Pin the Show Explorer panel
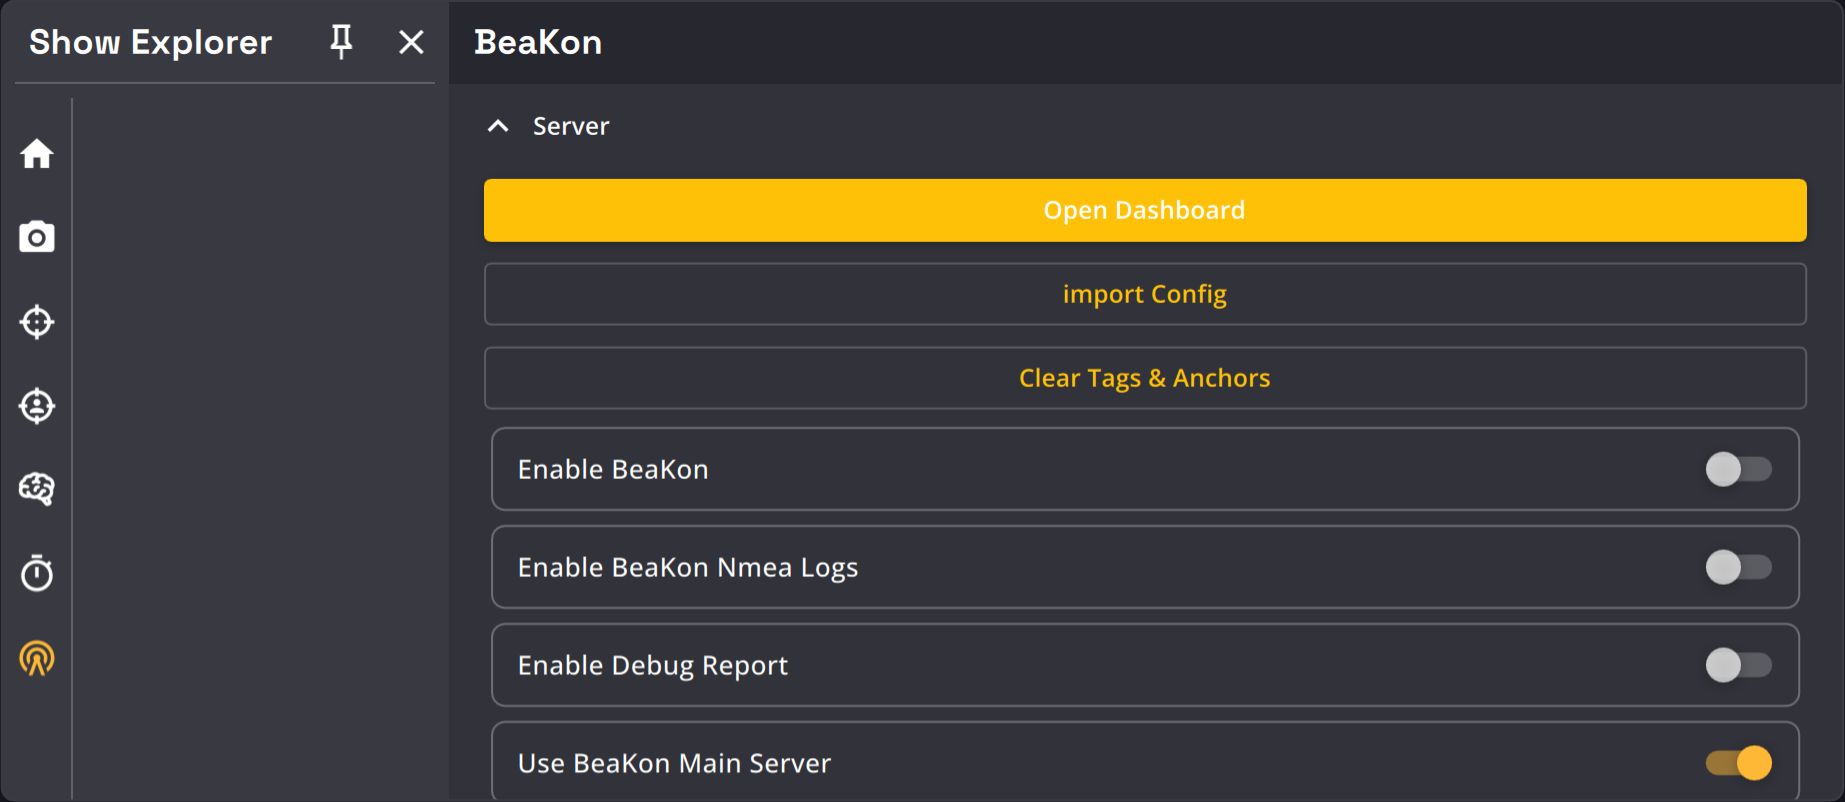Image resolution: width=1845 pixels, height=802 pixels. [341, 42]
